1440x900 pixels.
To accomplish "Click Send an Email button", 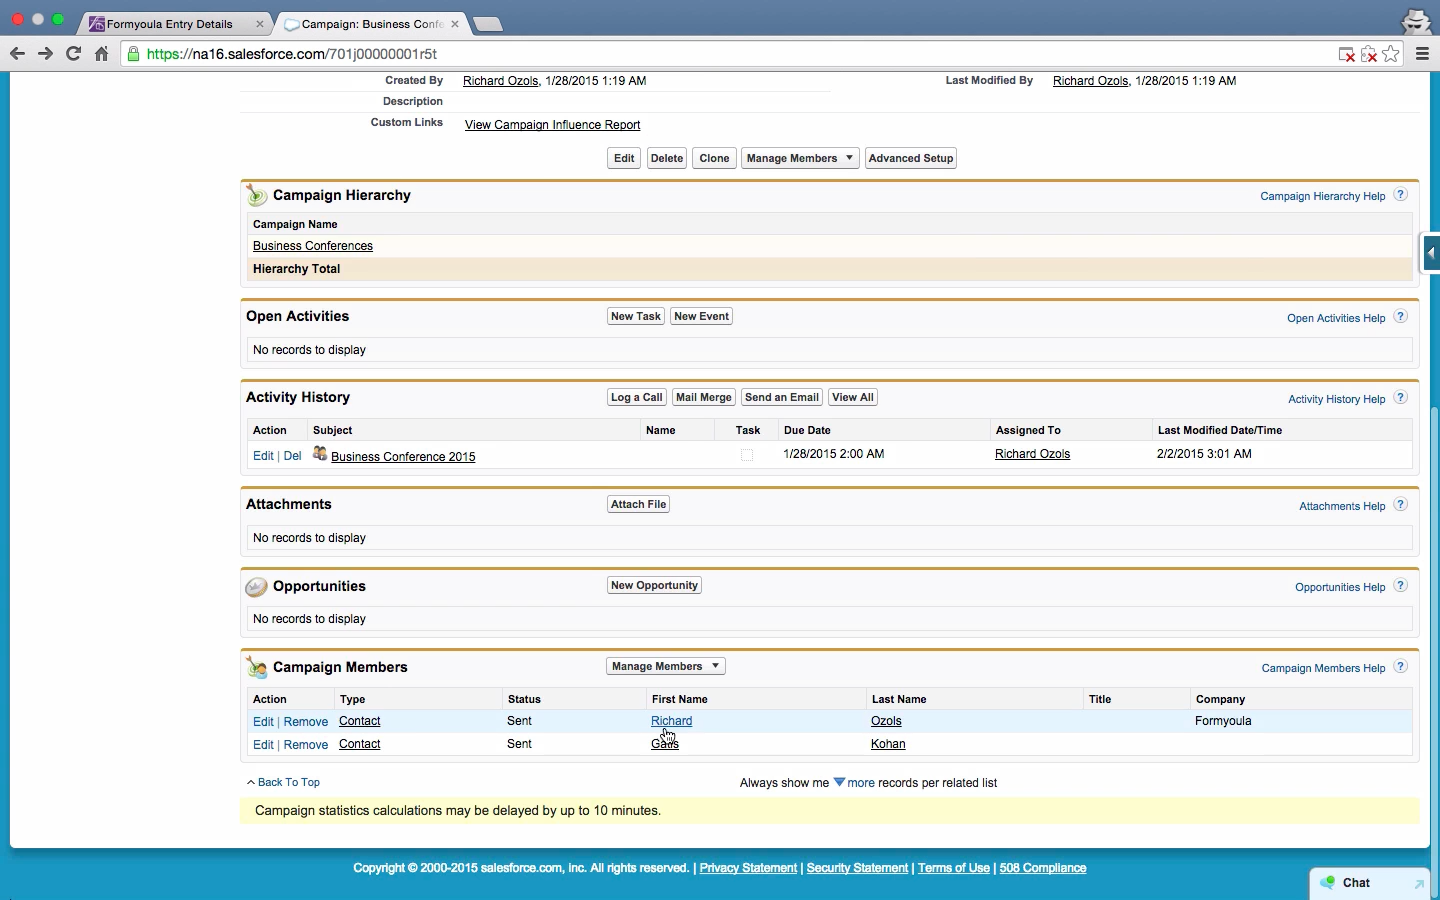I will click(782, 397).
